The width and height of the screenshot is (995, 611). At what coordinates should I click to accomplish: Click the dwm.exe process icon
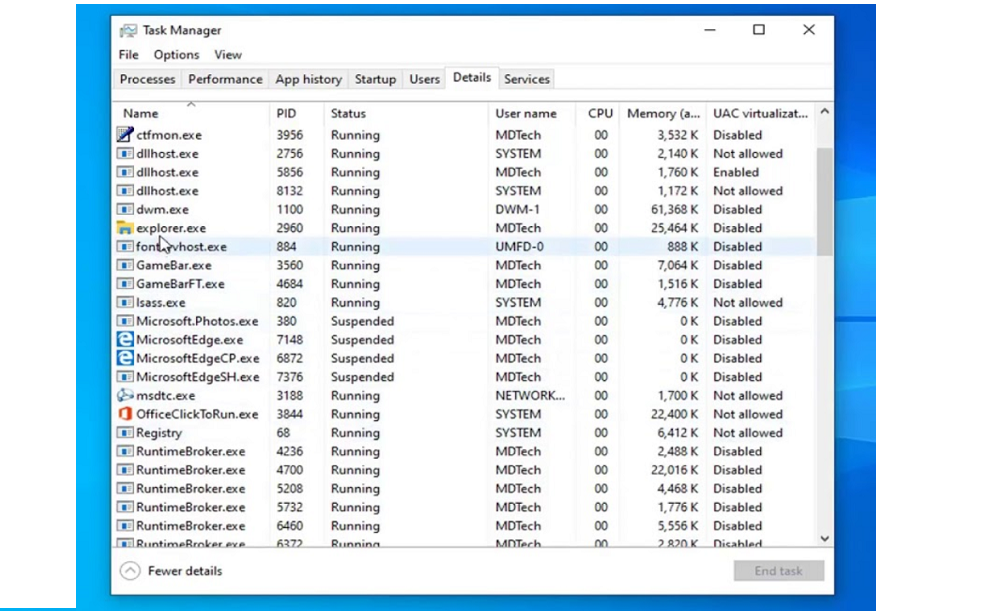click(125, 209)
